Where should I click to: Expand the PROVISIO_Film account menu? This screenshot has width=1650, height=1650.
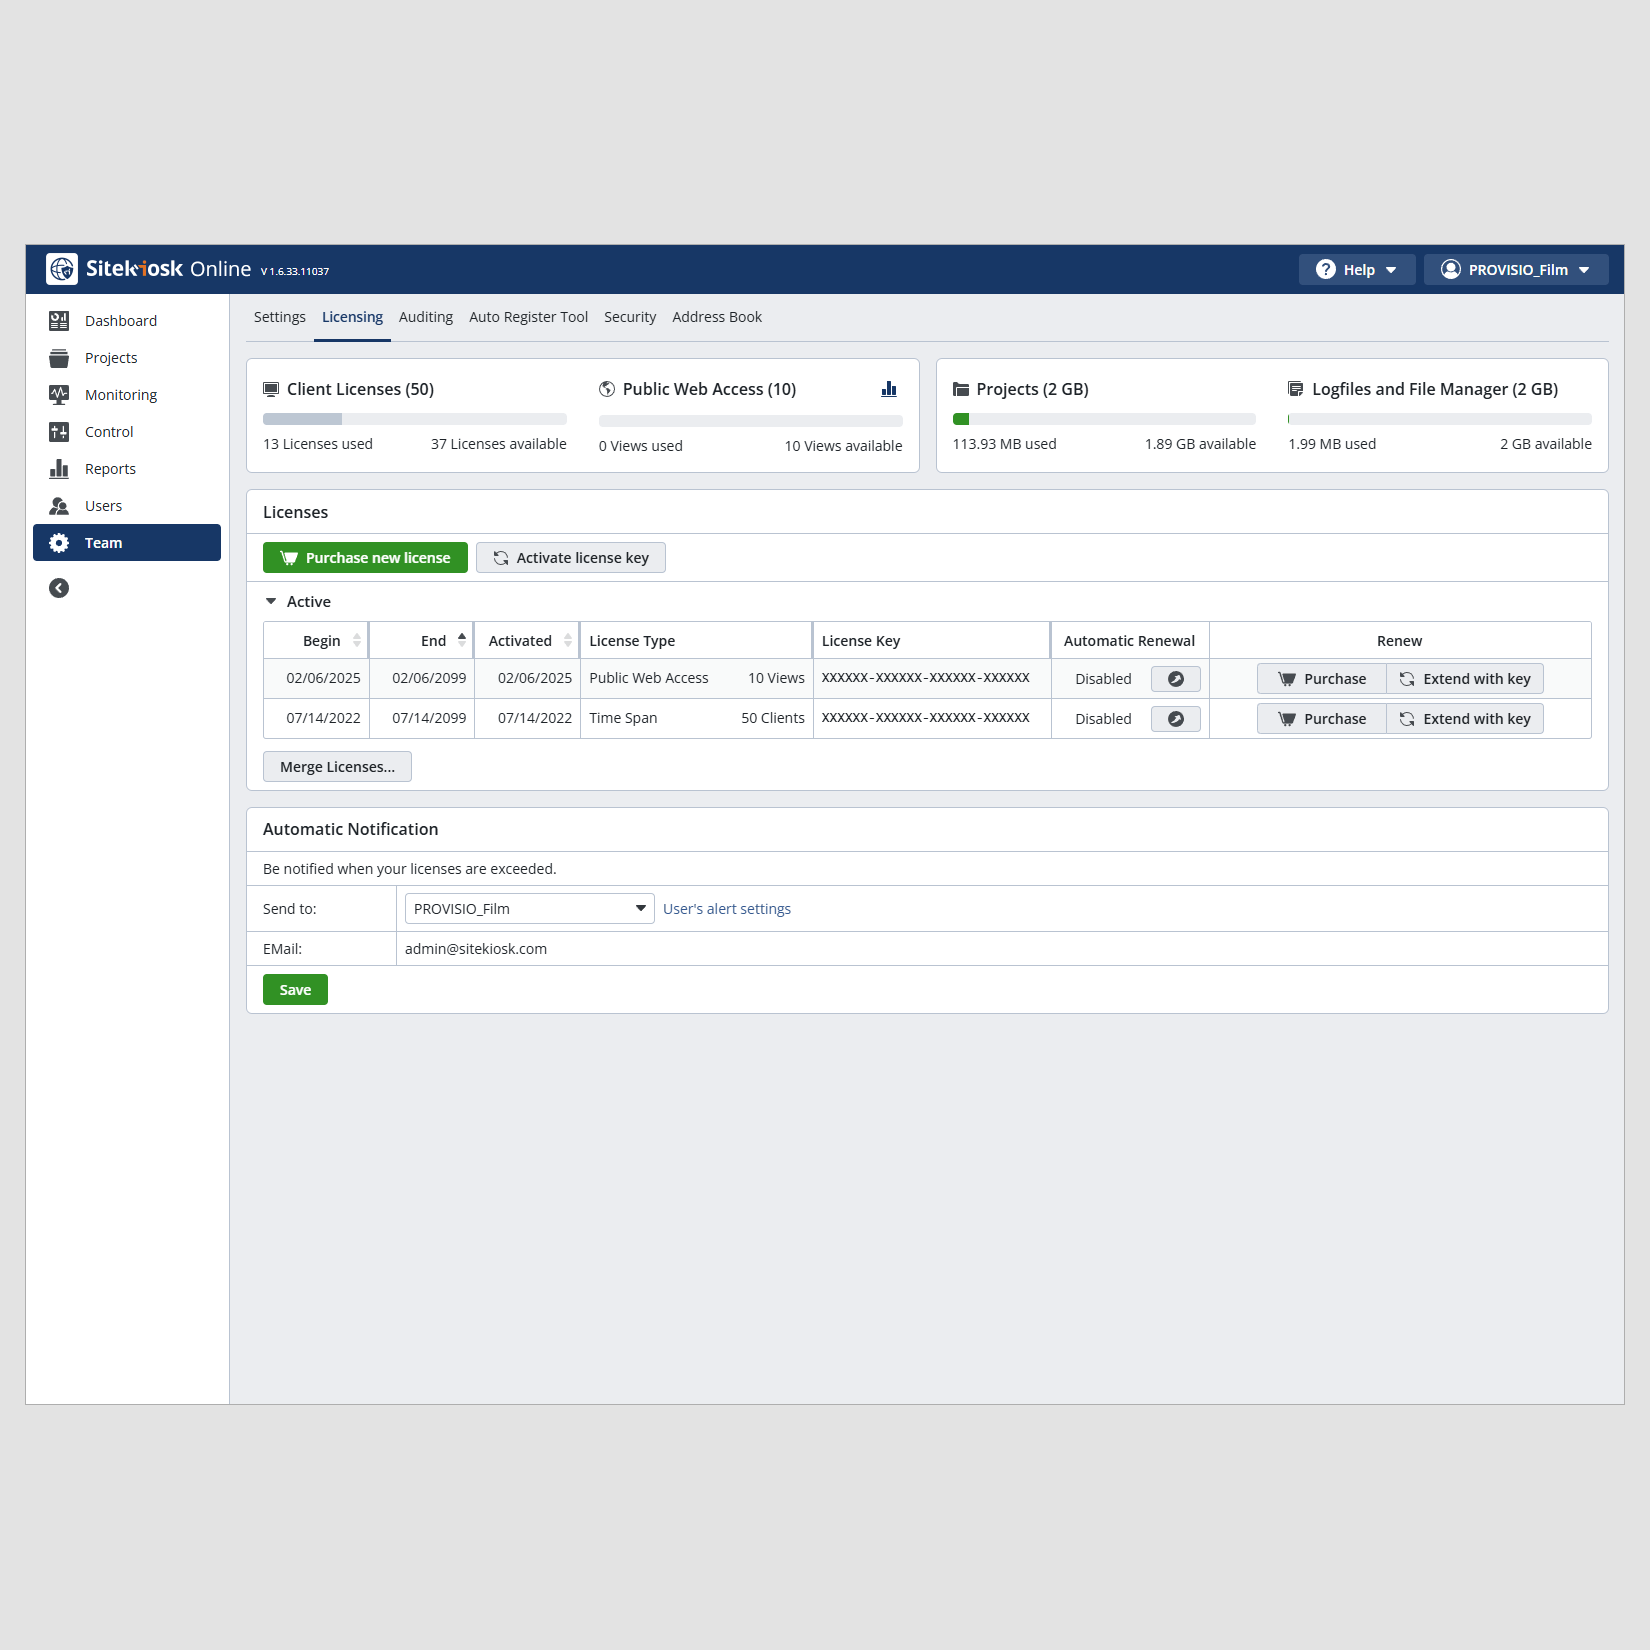(1515, 270)
